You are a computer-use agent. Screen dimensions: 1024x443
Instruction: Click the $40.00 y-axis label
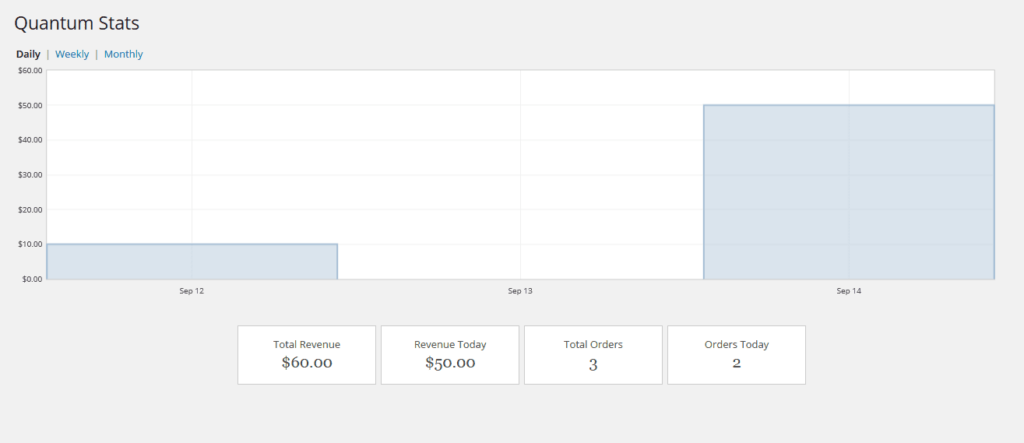(x=31, y=140)
